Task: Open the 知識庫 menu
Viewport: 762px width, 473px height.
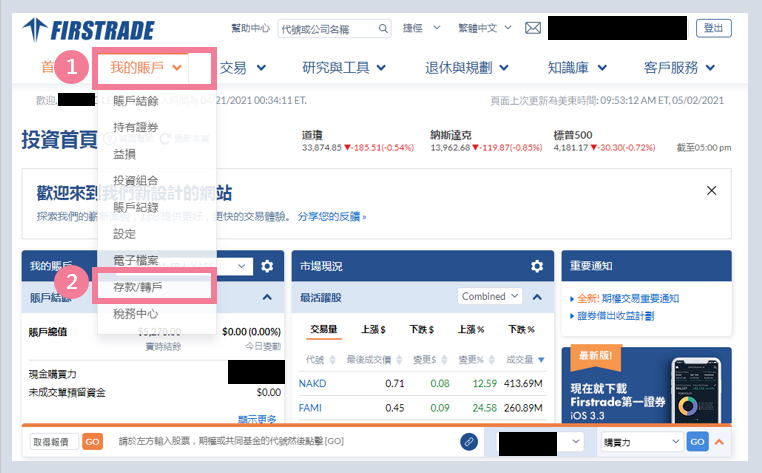Action: tap(577, 68)
